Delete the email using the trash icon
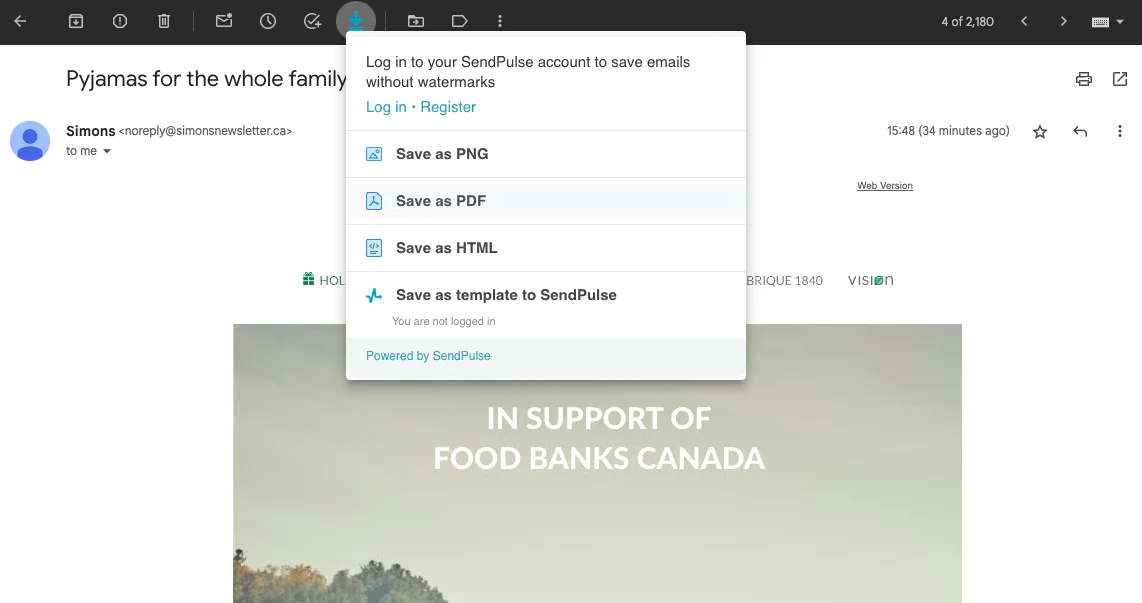This screenshot has width=1142, height=603. [x=163, y=20]
